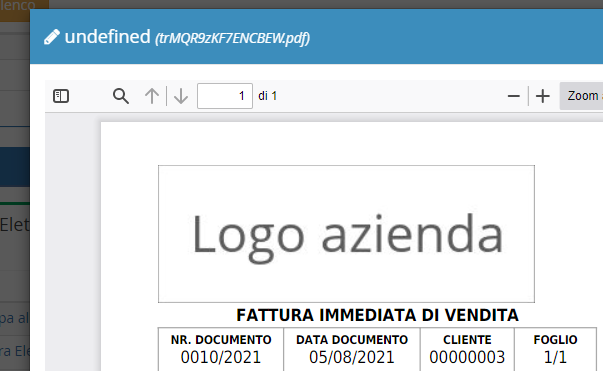Go to previous page with up arrow
This screenshot has height=371, width=603.
pos(152,96)
